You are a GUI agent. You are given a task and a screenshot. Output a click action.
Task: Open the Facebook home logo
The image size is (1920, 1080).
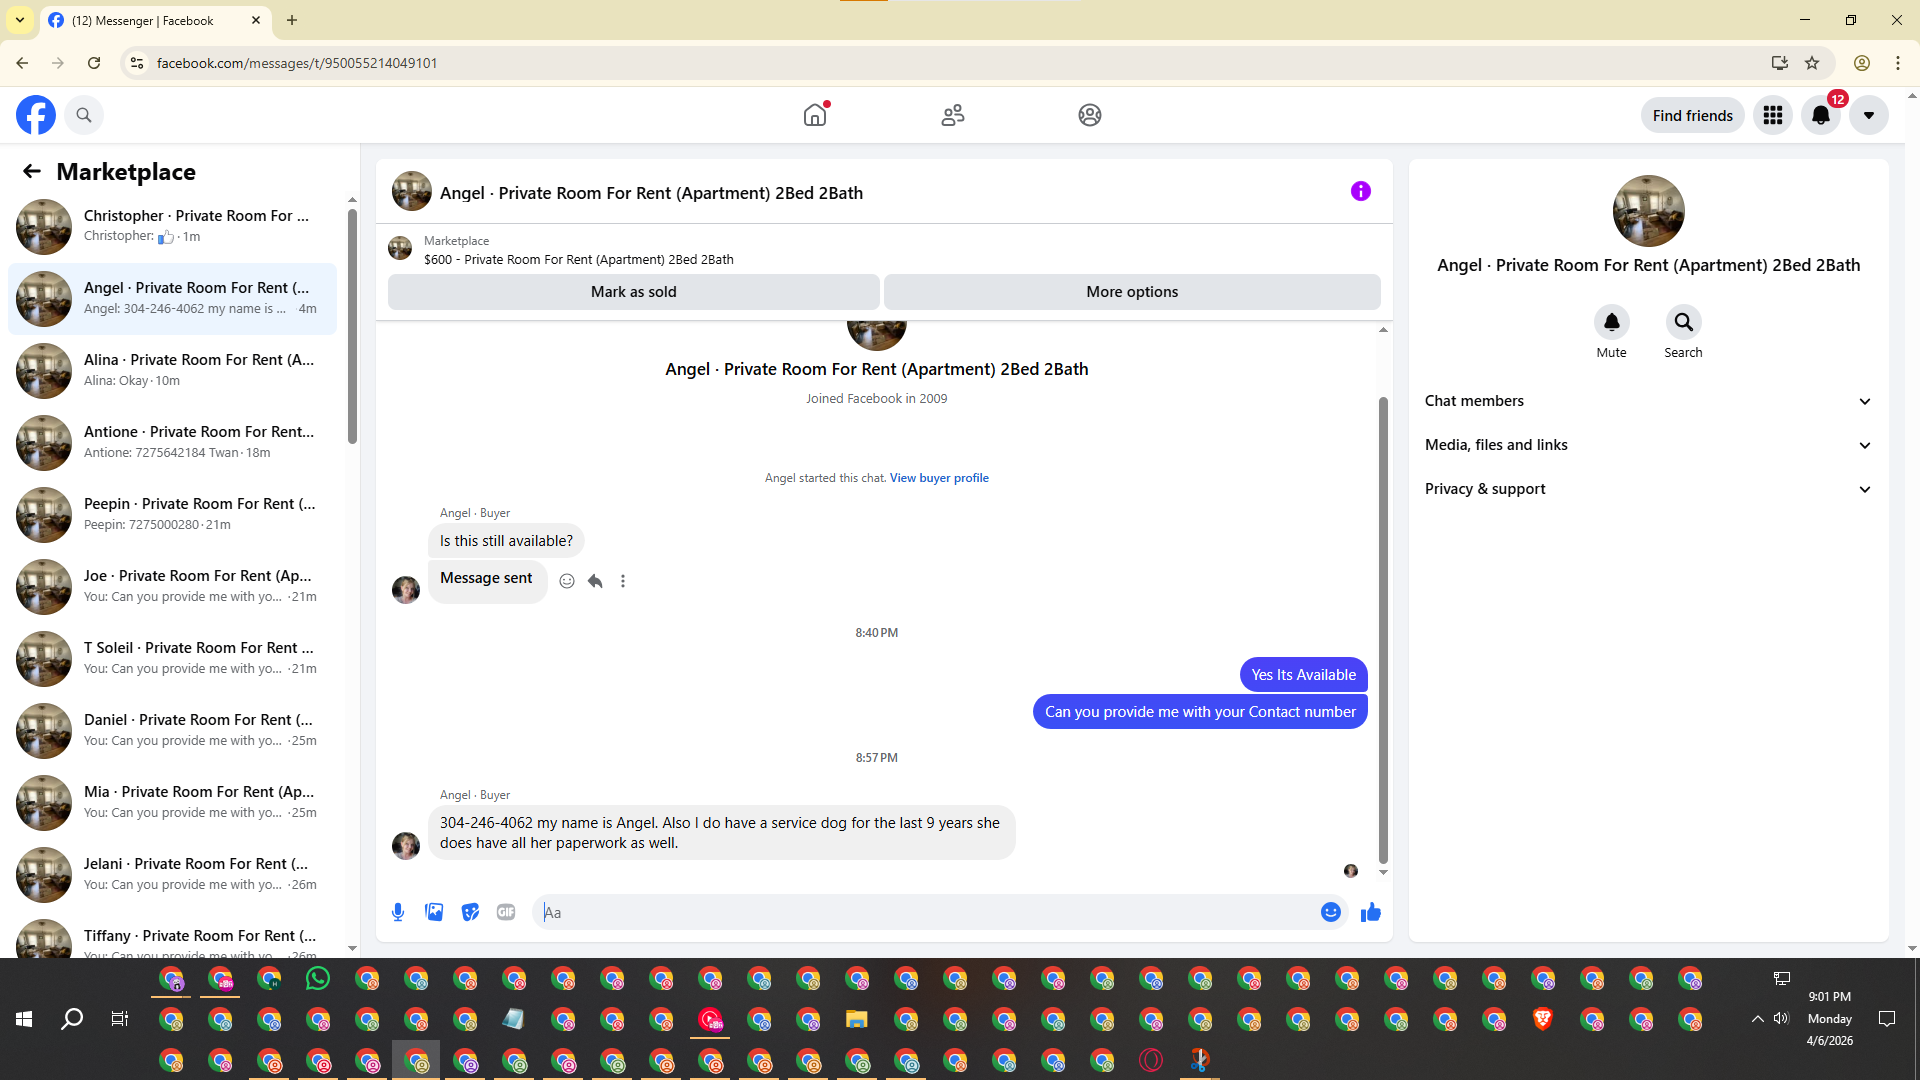coord(36,115)
